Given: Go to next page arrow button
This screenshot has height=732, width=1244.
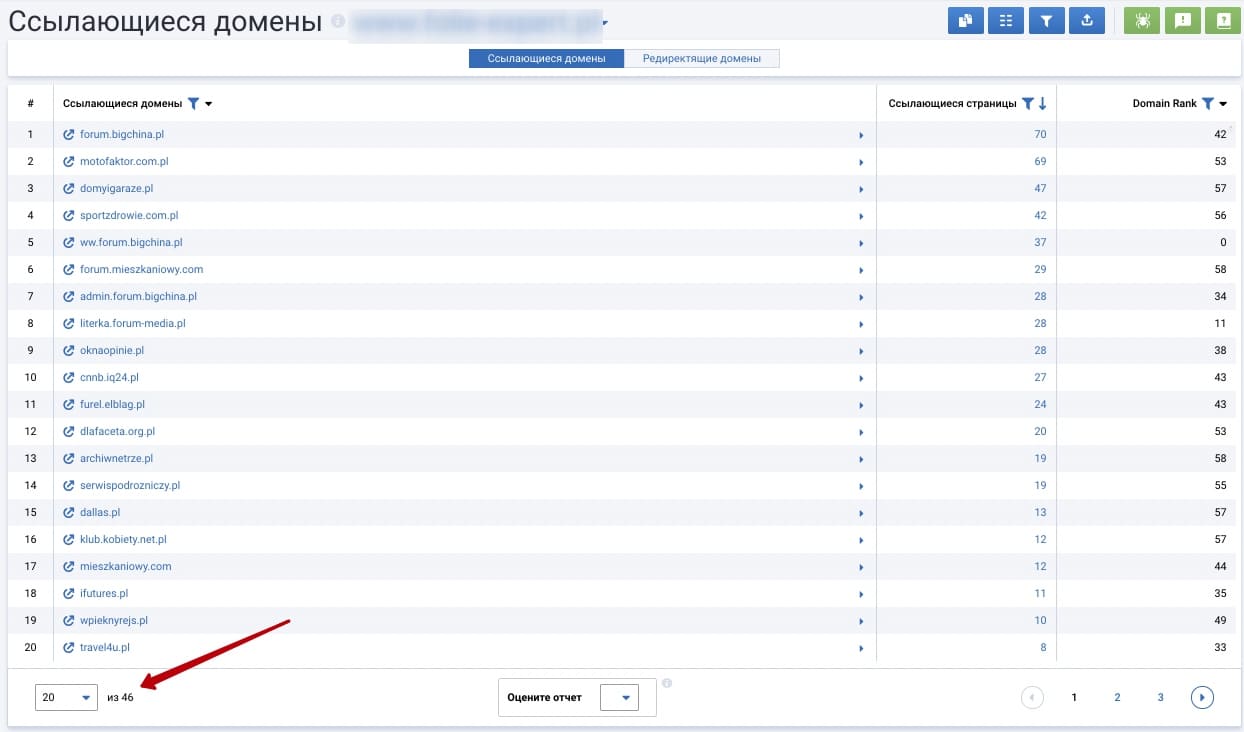Looking at the screenshot, I should [1202, 697].
